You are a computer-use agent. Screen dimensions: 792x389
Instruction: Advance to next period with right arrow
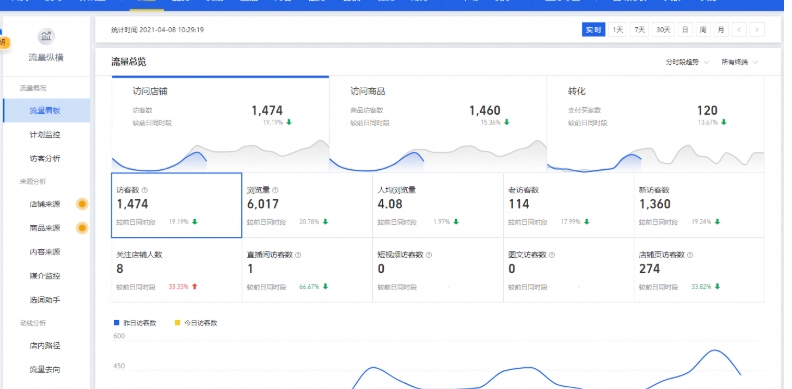[757, 30]
